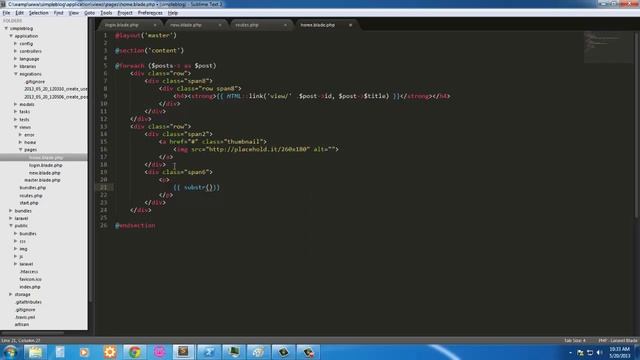640x360 pixels.
Task: Open the Tools menu
Action: [x=106, y=13]
